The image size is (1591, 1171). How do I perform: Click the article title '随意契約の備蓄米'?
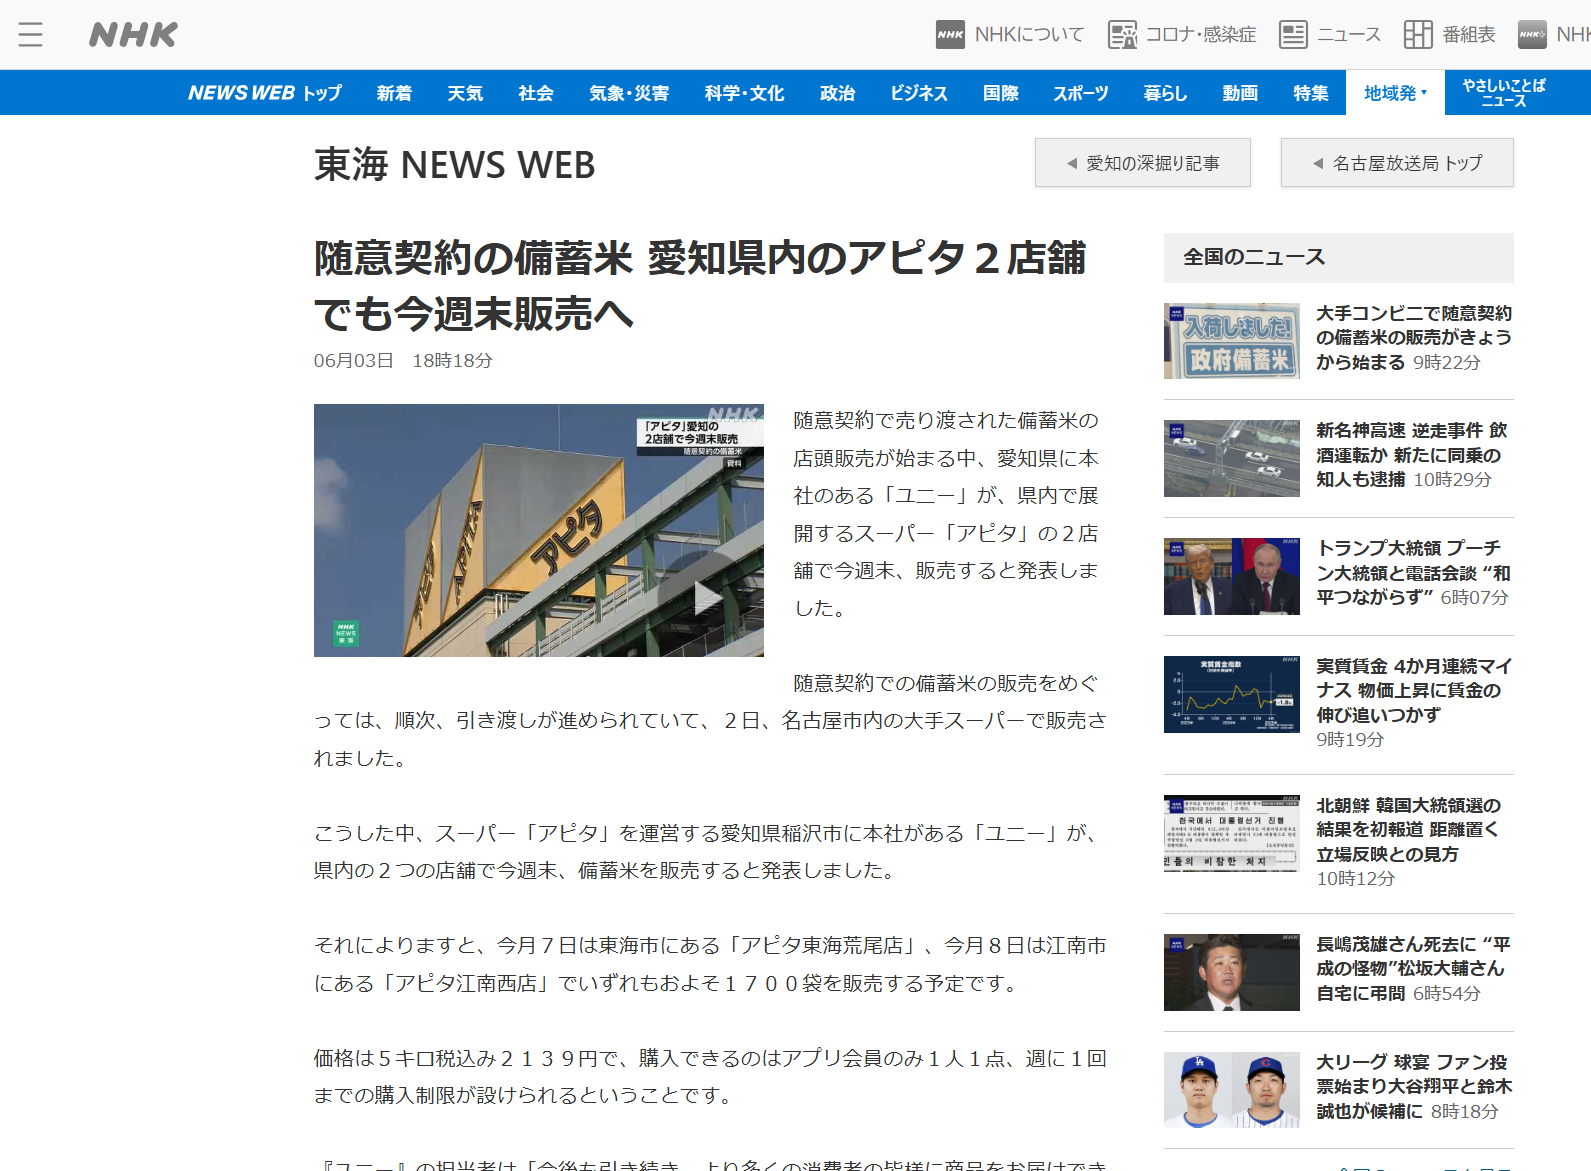click(700, 286)
